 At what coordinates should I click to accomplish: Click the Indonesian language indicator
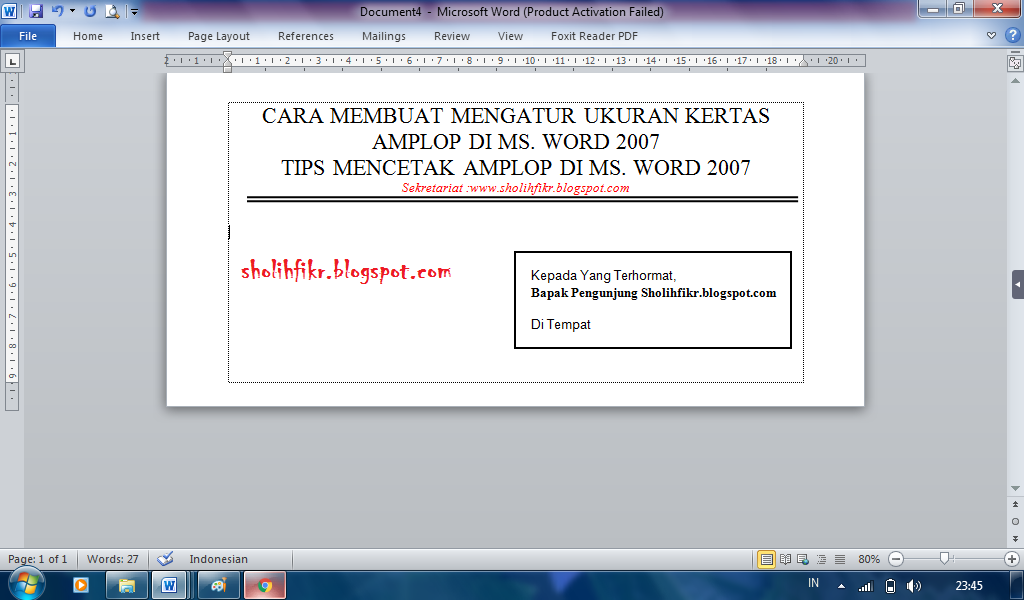point(218,559)
